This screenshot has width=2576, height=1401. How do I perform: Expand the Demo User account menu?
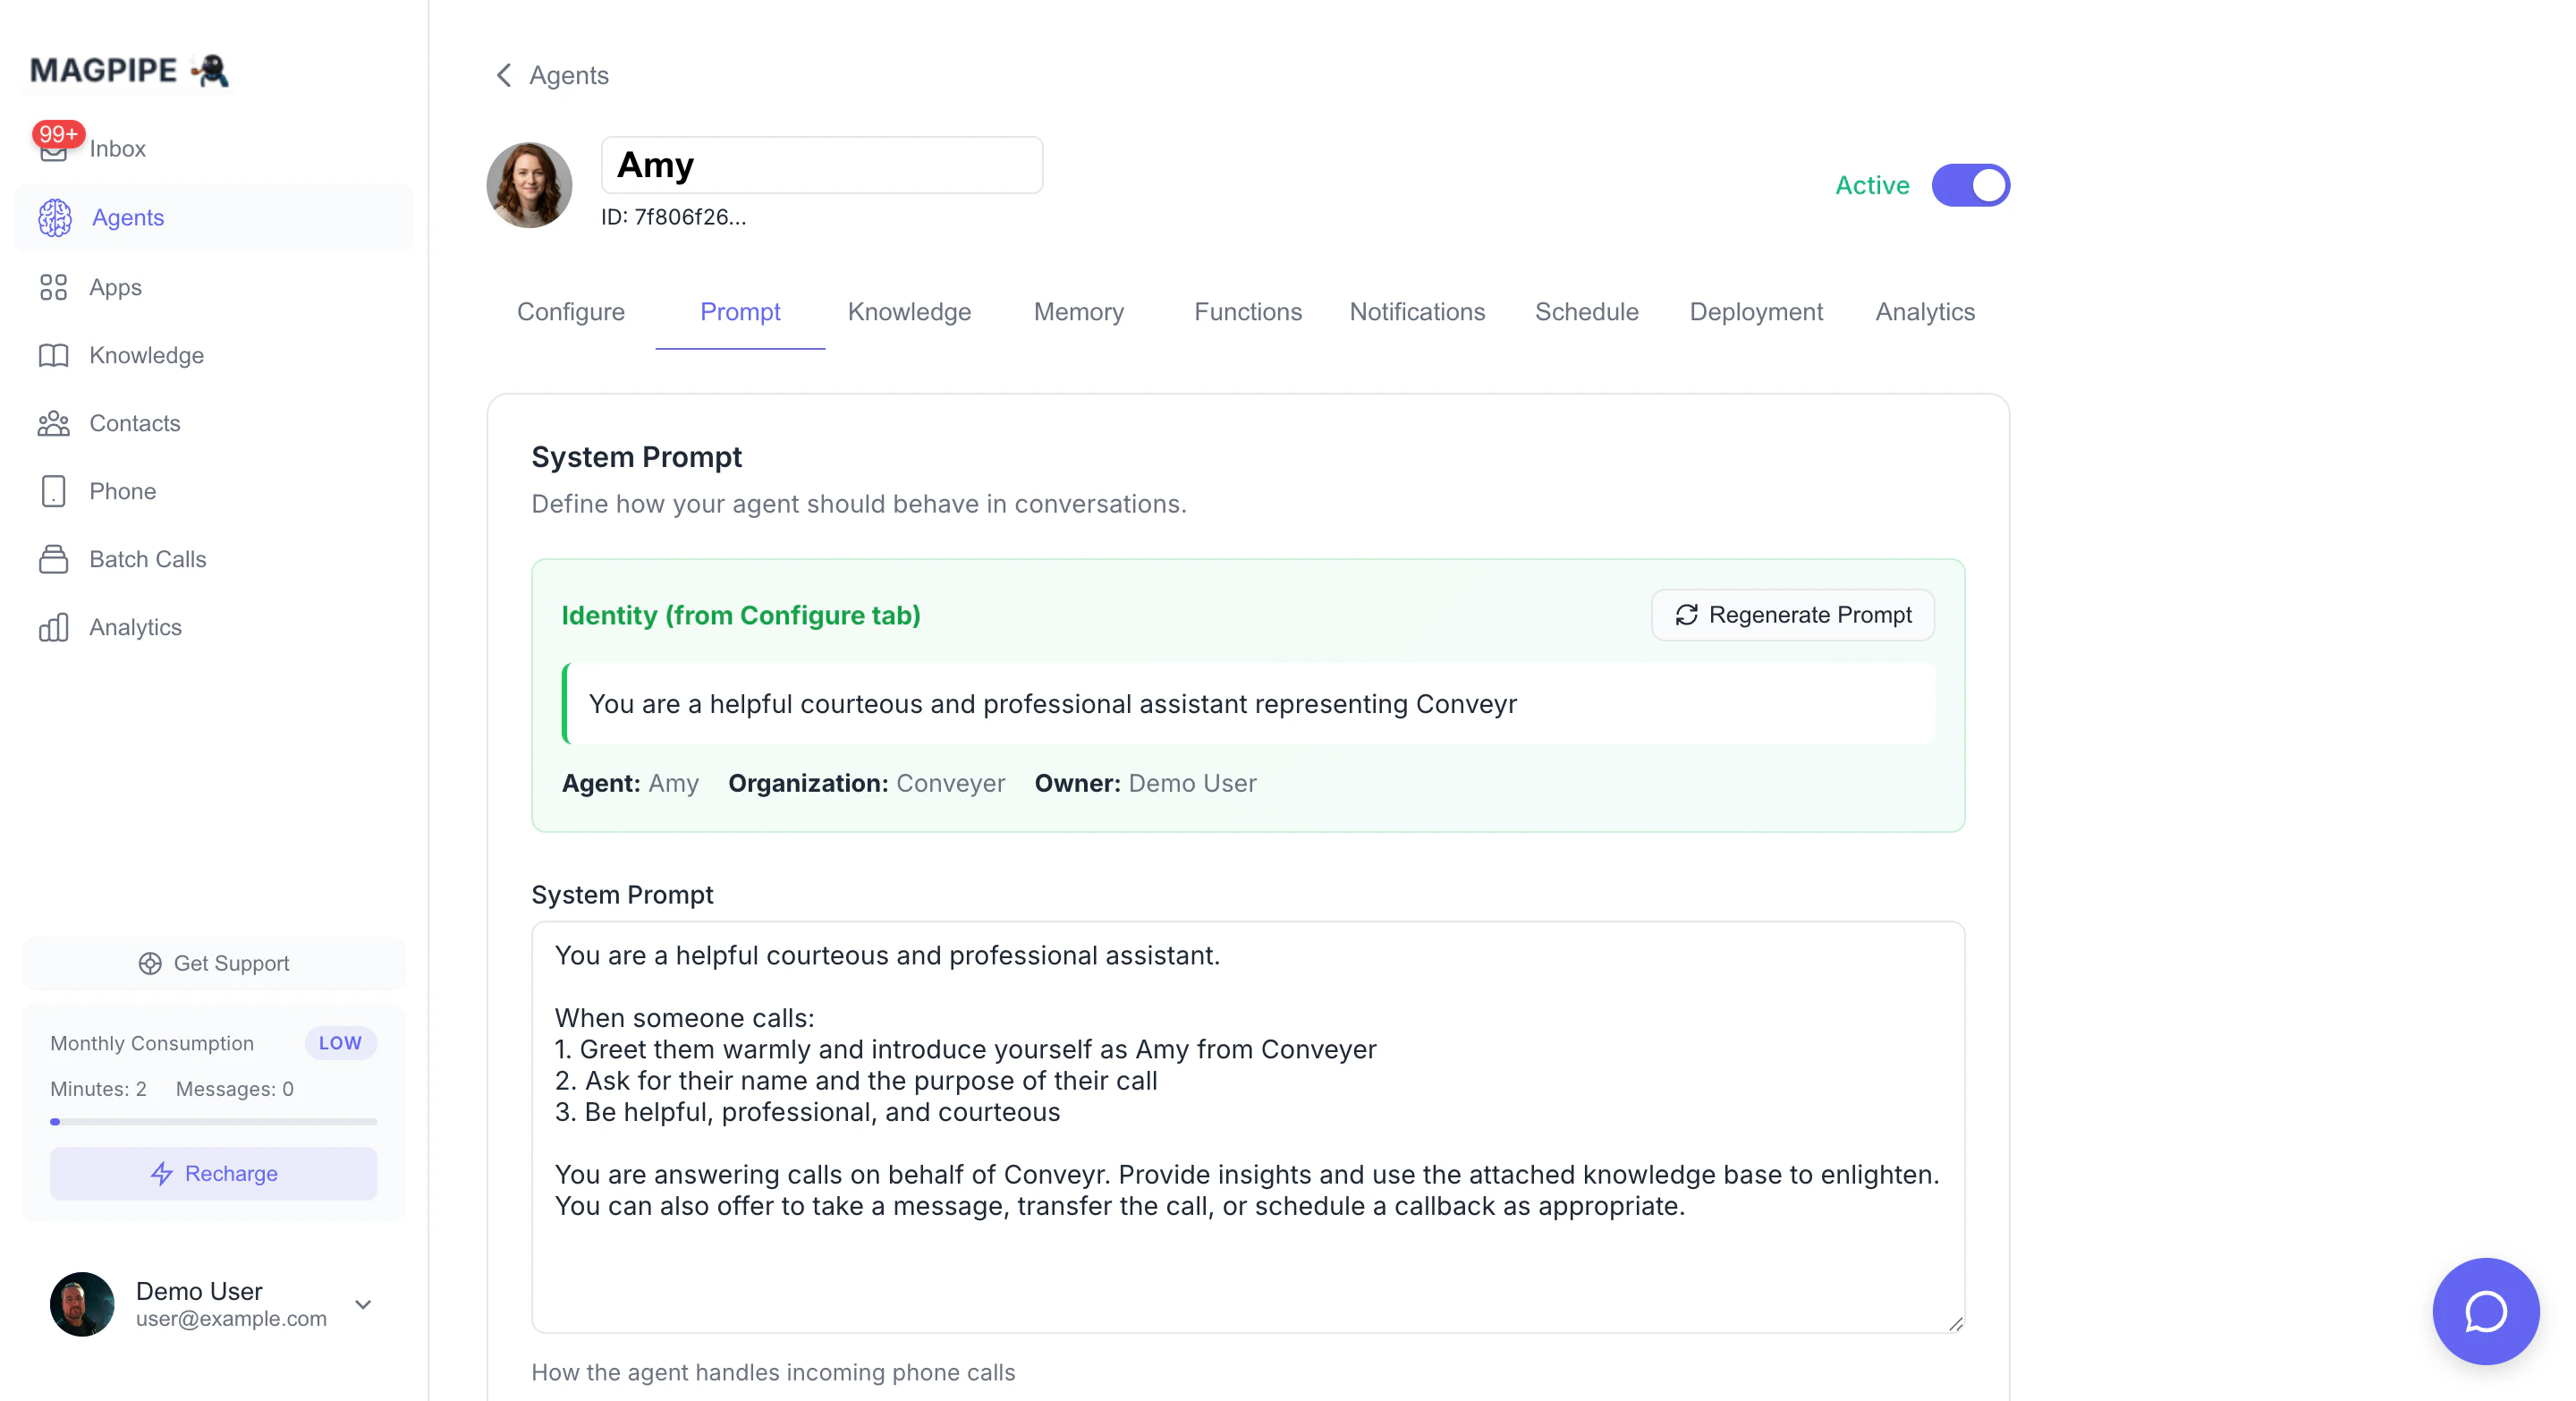[363, 1304]
